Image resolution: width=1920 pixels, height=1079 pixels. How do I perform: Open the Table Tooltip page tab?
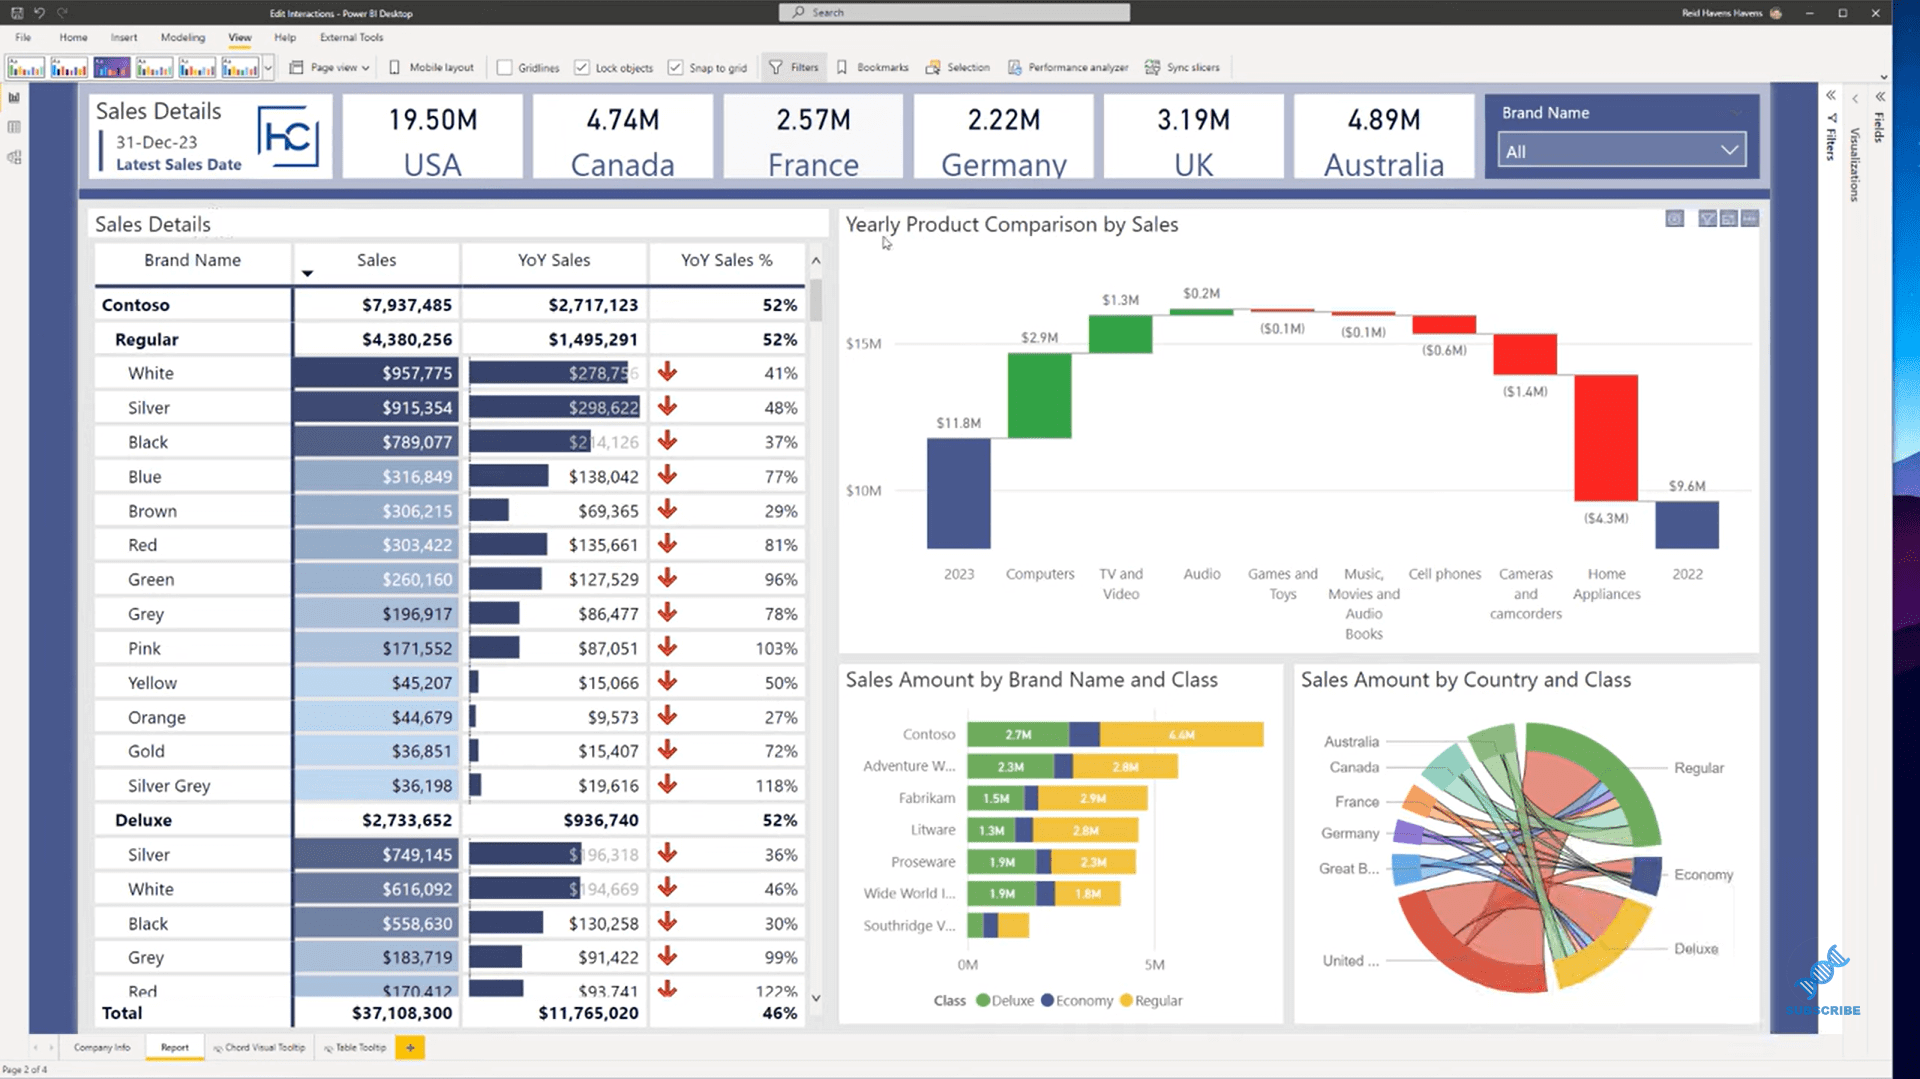click(355, 1047)
